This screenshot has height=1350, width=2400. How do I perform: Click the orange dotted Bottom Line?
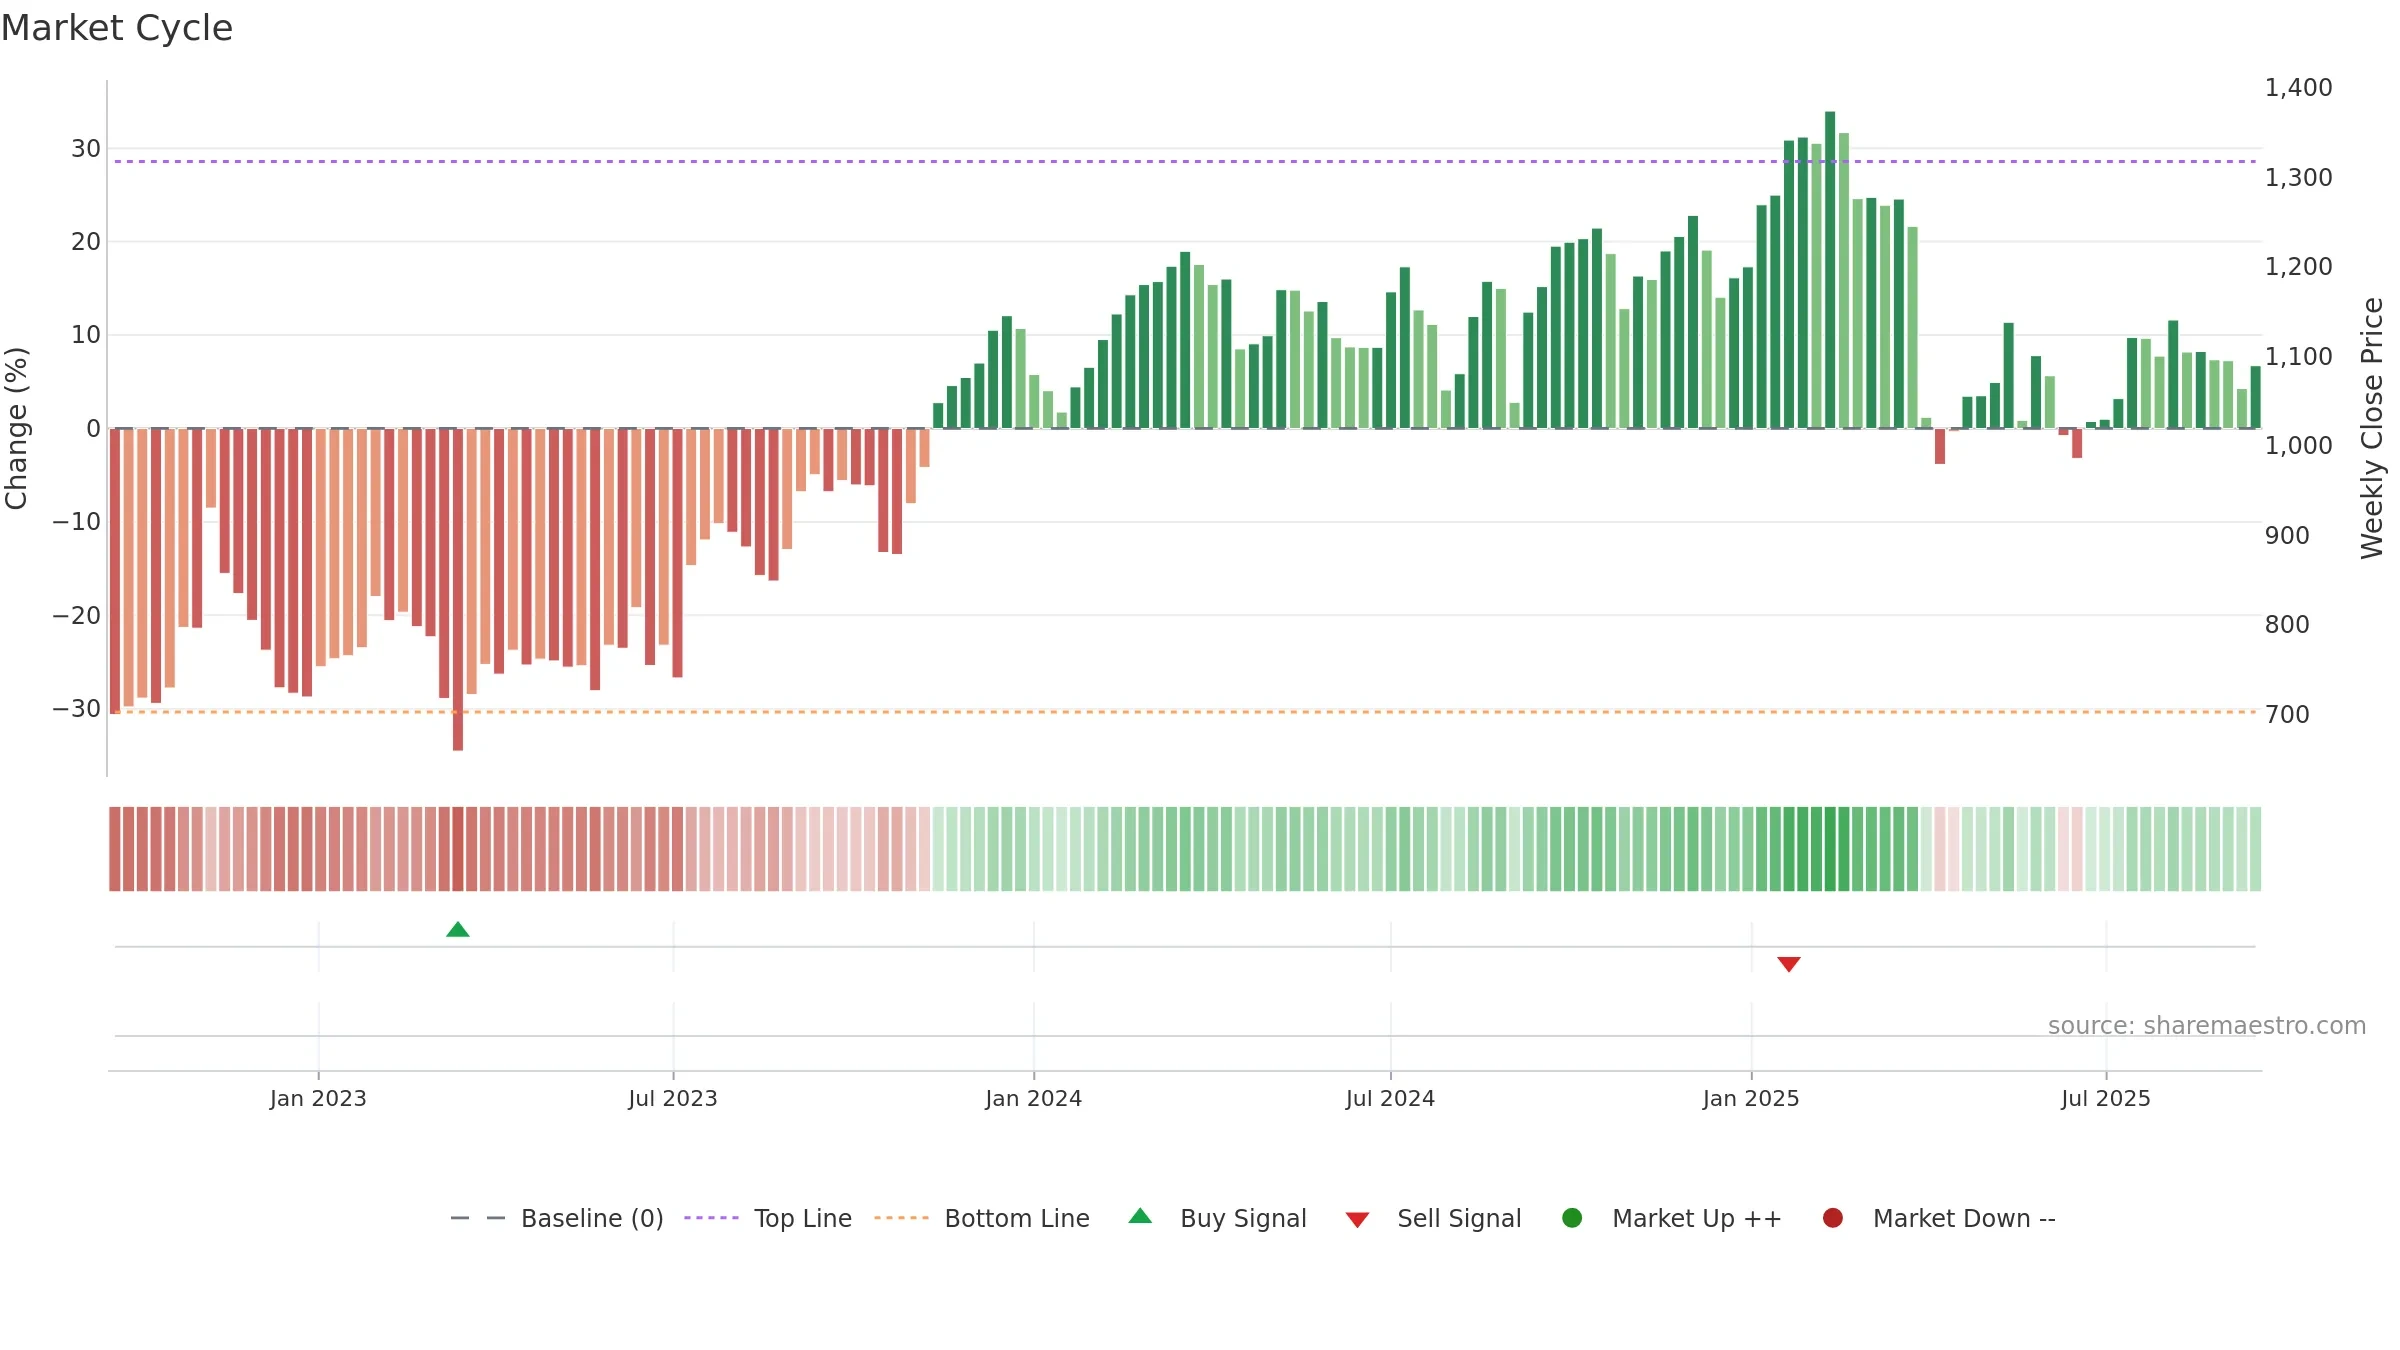pyautogui.click(x=1185, y=712)
